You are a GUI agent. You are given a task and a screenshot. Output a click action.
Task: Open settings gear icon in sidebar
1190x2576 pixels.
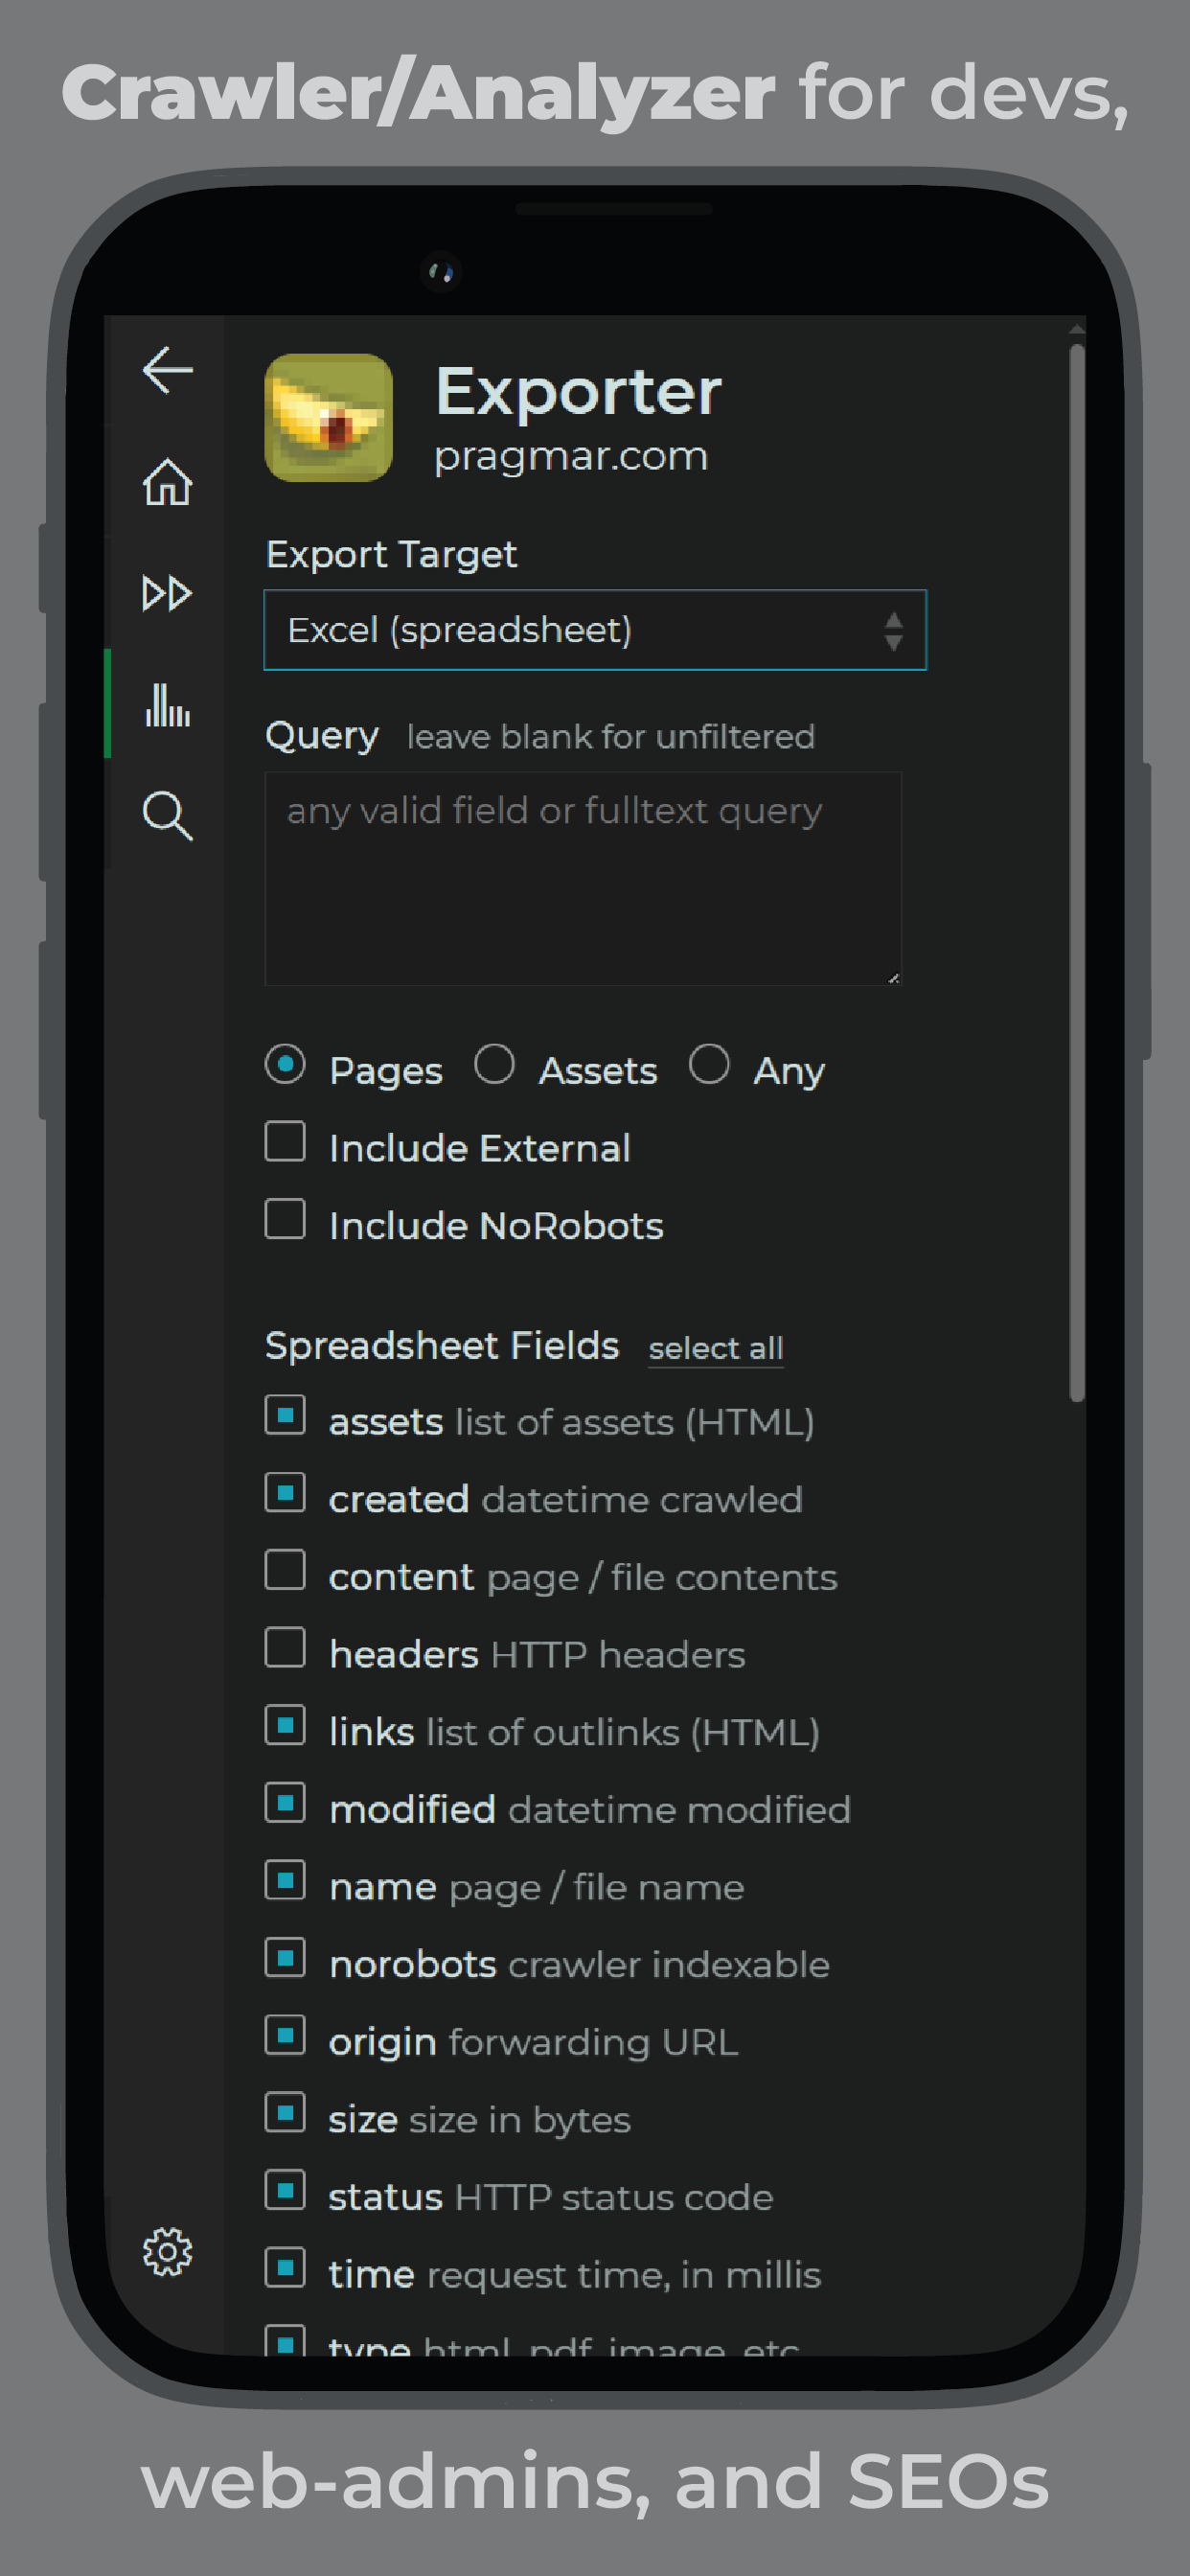(167, 2252)
